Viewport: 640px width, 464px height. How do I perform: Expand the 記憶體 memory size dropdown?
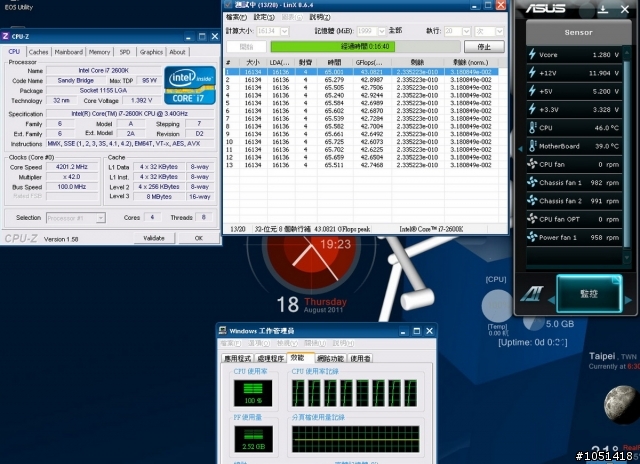[382, 31]
